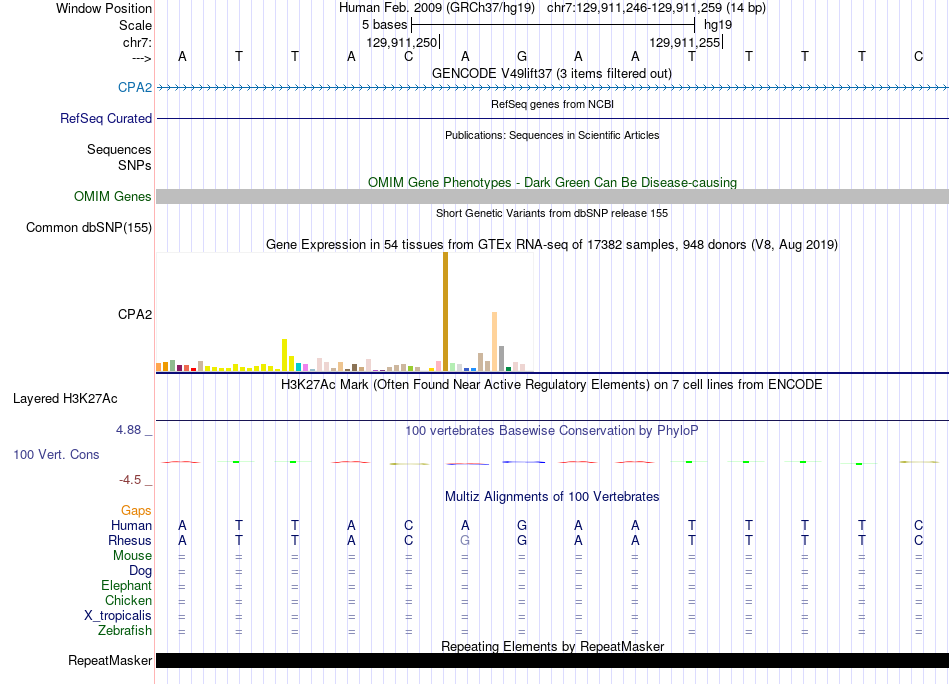Click the 'RefSeq genes from NCBI' title
Screen dimensions: 950x684
(552, 104)
